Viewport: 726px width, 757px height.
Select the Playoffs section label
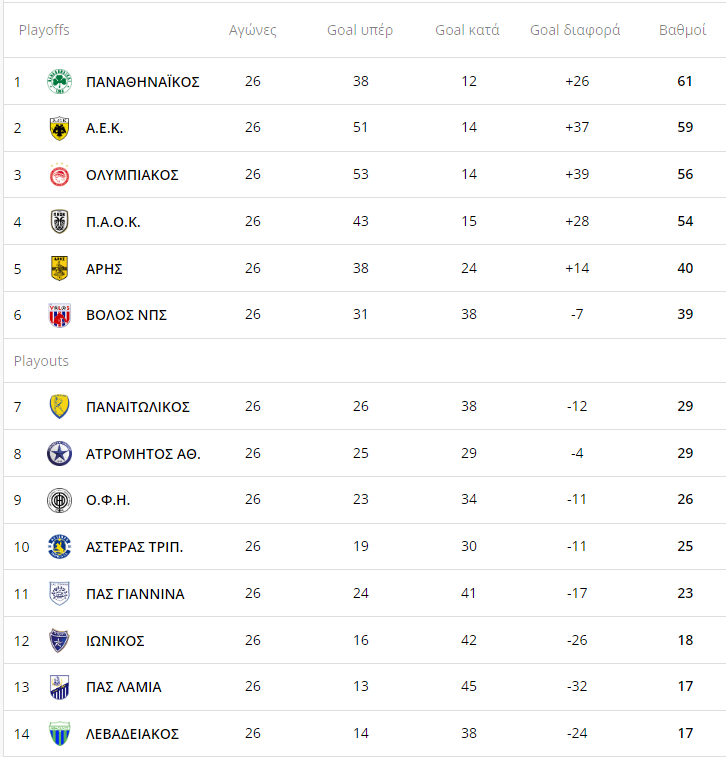[x=44, y=30]
